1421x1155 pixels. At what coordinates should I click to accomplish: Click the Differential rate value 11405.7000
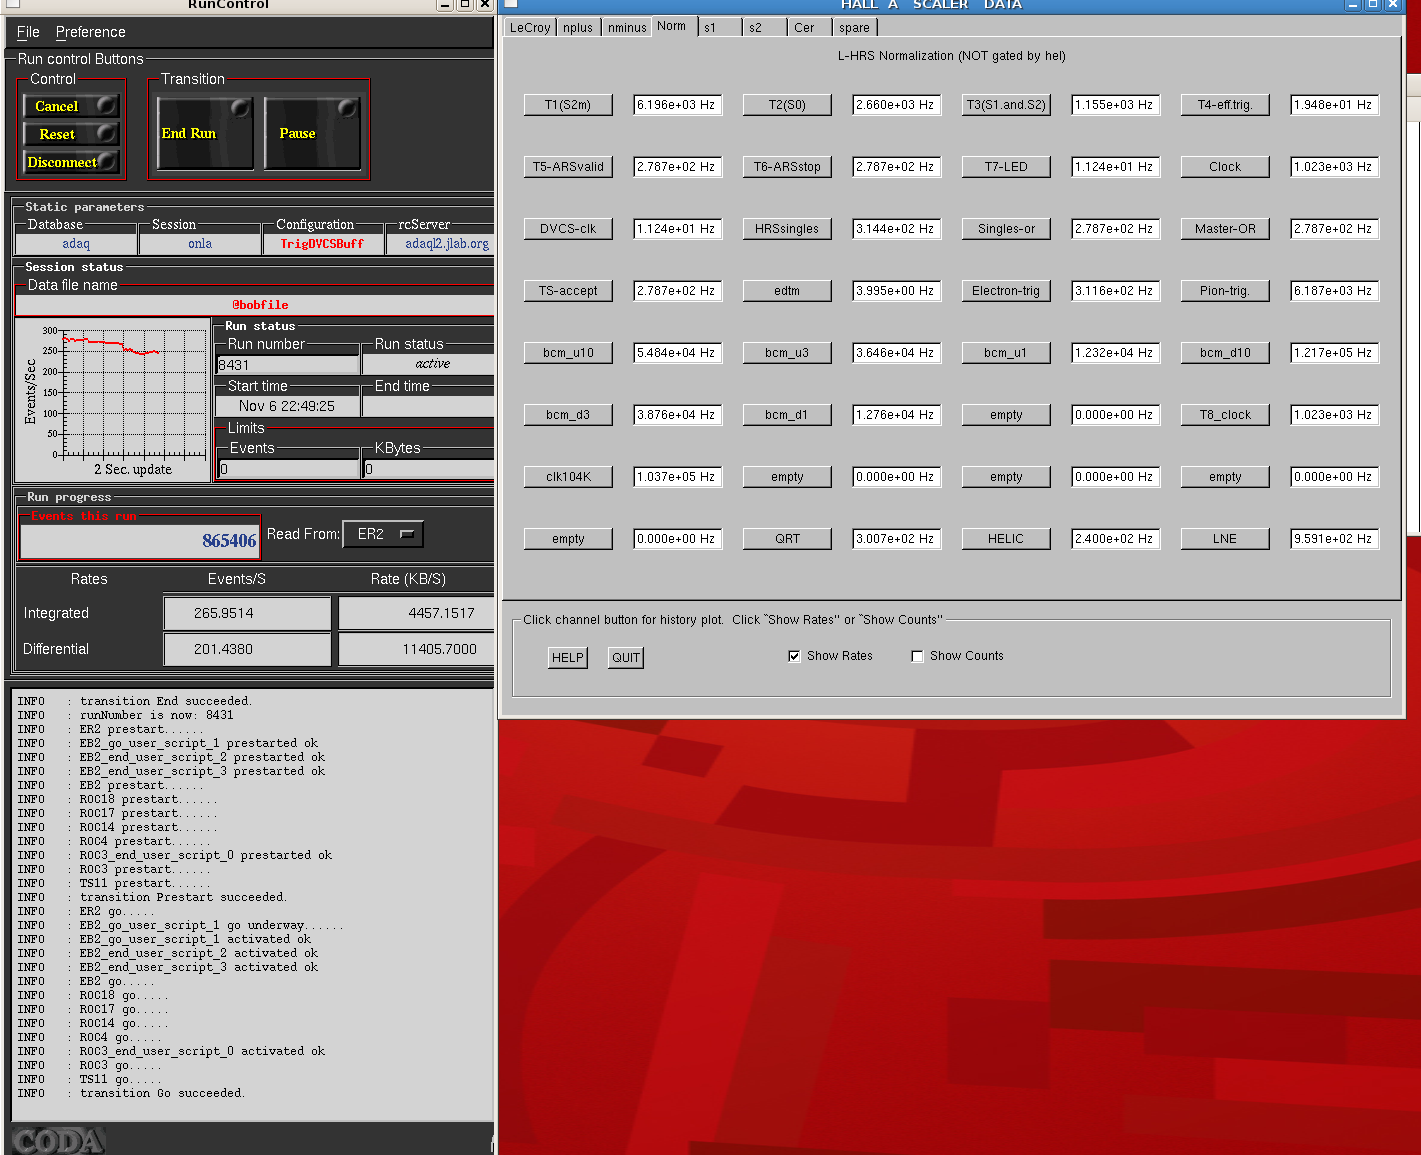click(417, 649)
